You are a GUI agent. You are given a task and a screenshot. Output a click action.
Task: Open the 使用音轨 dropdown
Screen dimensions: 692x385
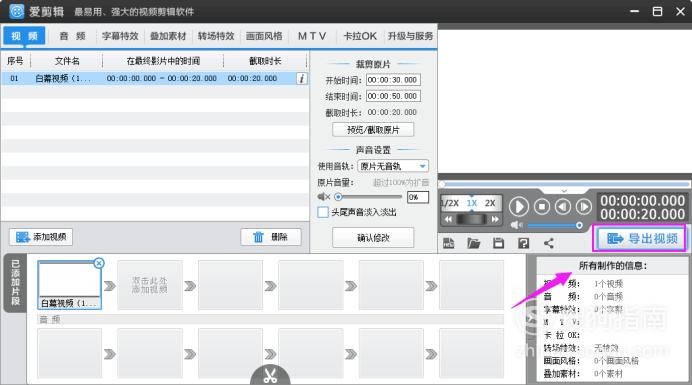tap(393, 166)
